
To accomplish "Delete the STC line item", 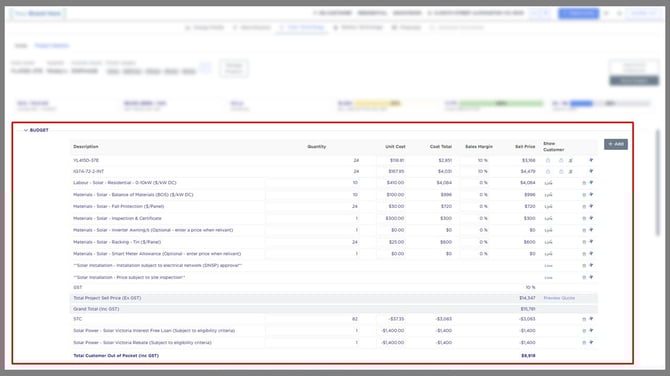I will pos(584,319).
